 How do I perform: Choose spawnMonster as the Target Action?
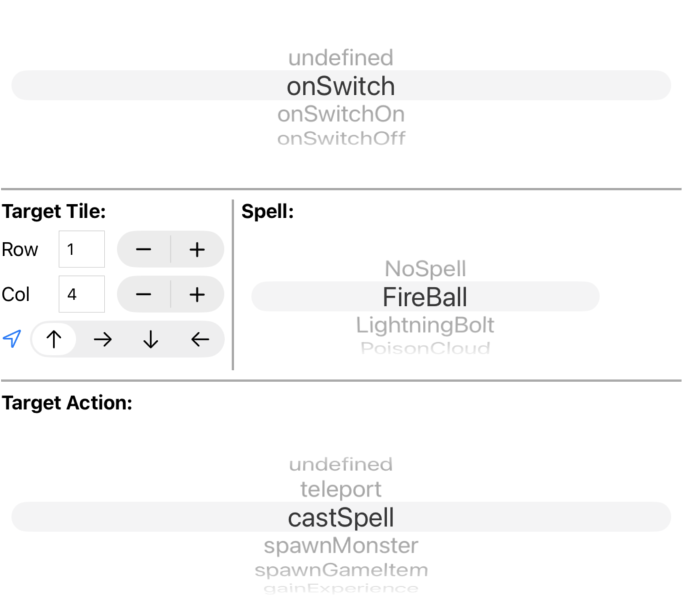point(341,546)
